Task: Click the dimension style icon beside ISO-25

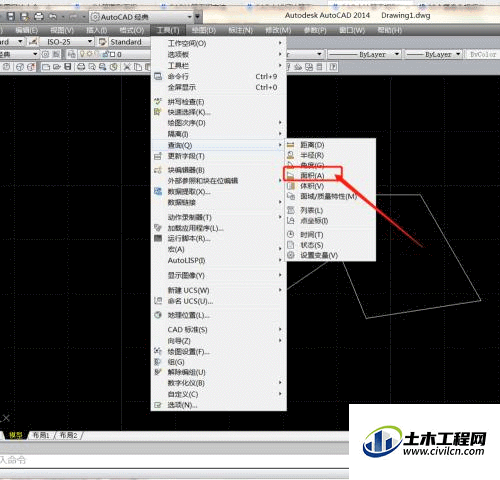Action: tap(33, 42)
